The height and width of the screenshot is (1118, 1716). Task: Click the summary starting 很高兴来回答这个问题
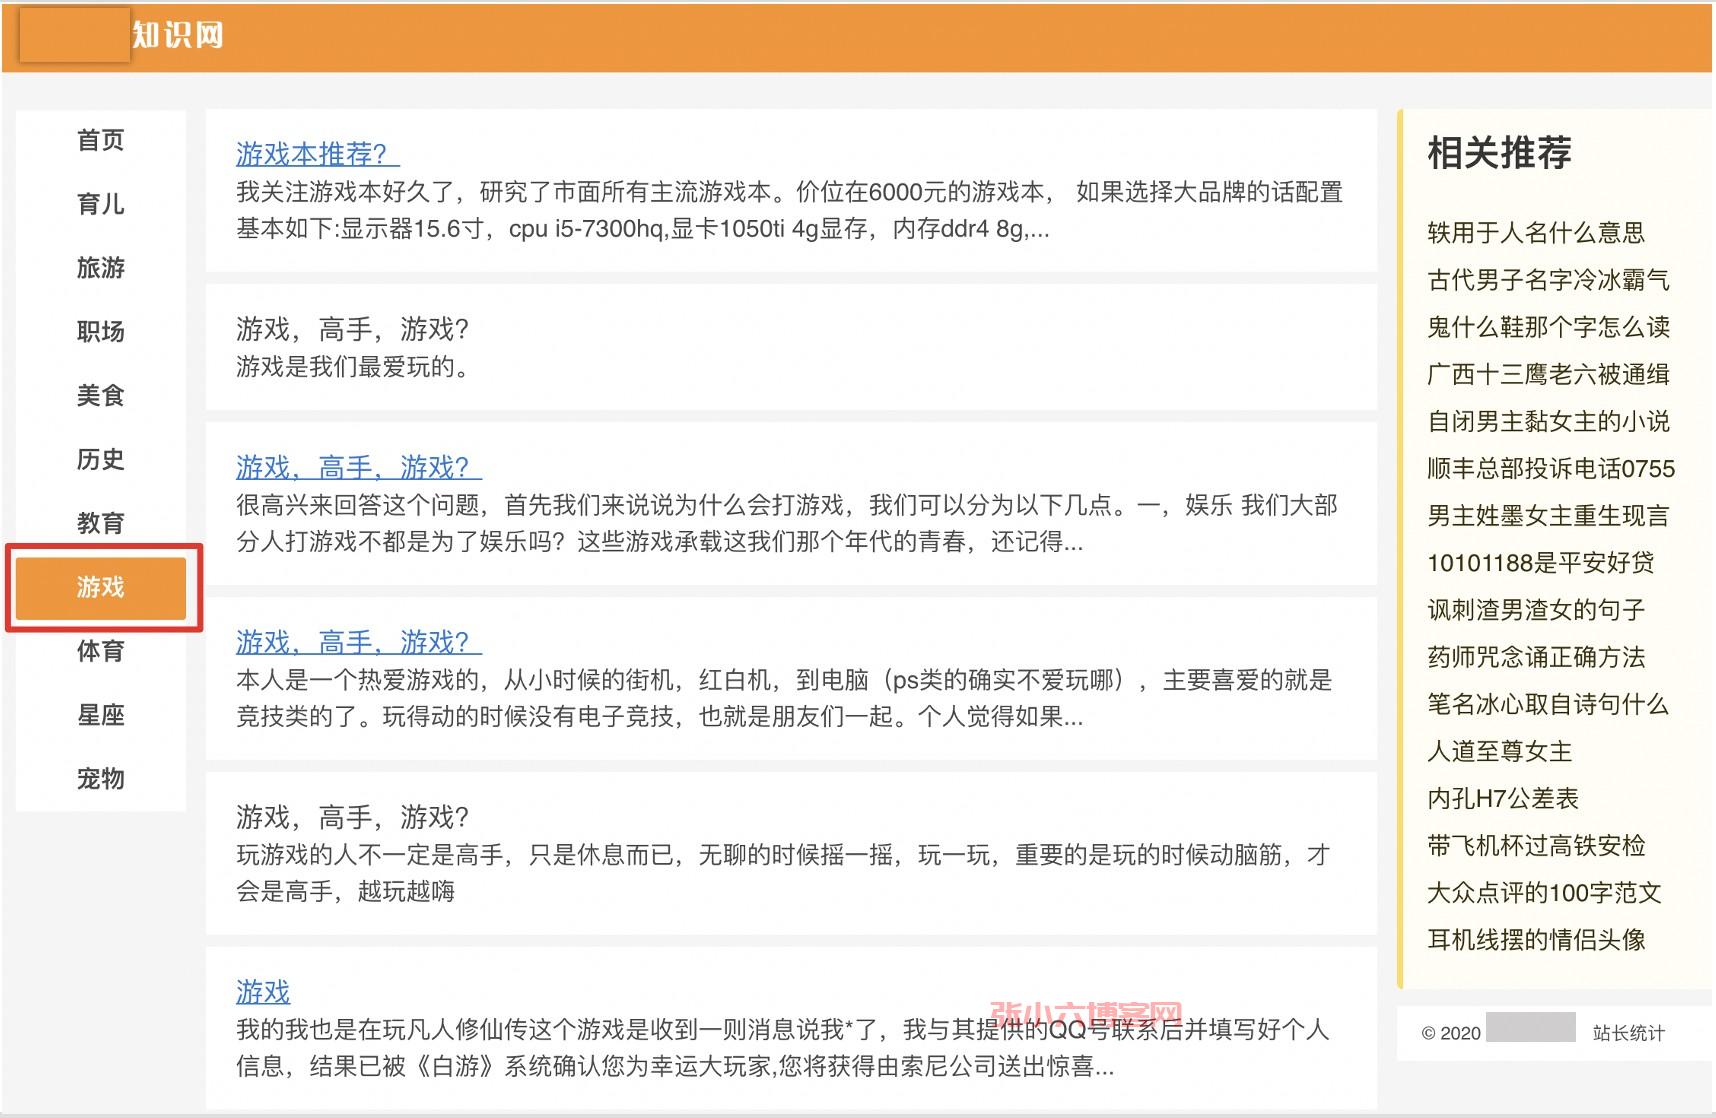[786, 523]
